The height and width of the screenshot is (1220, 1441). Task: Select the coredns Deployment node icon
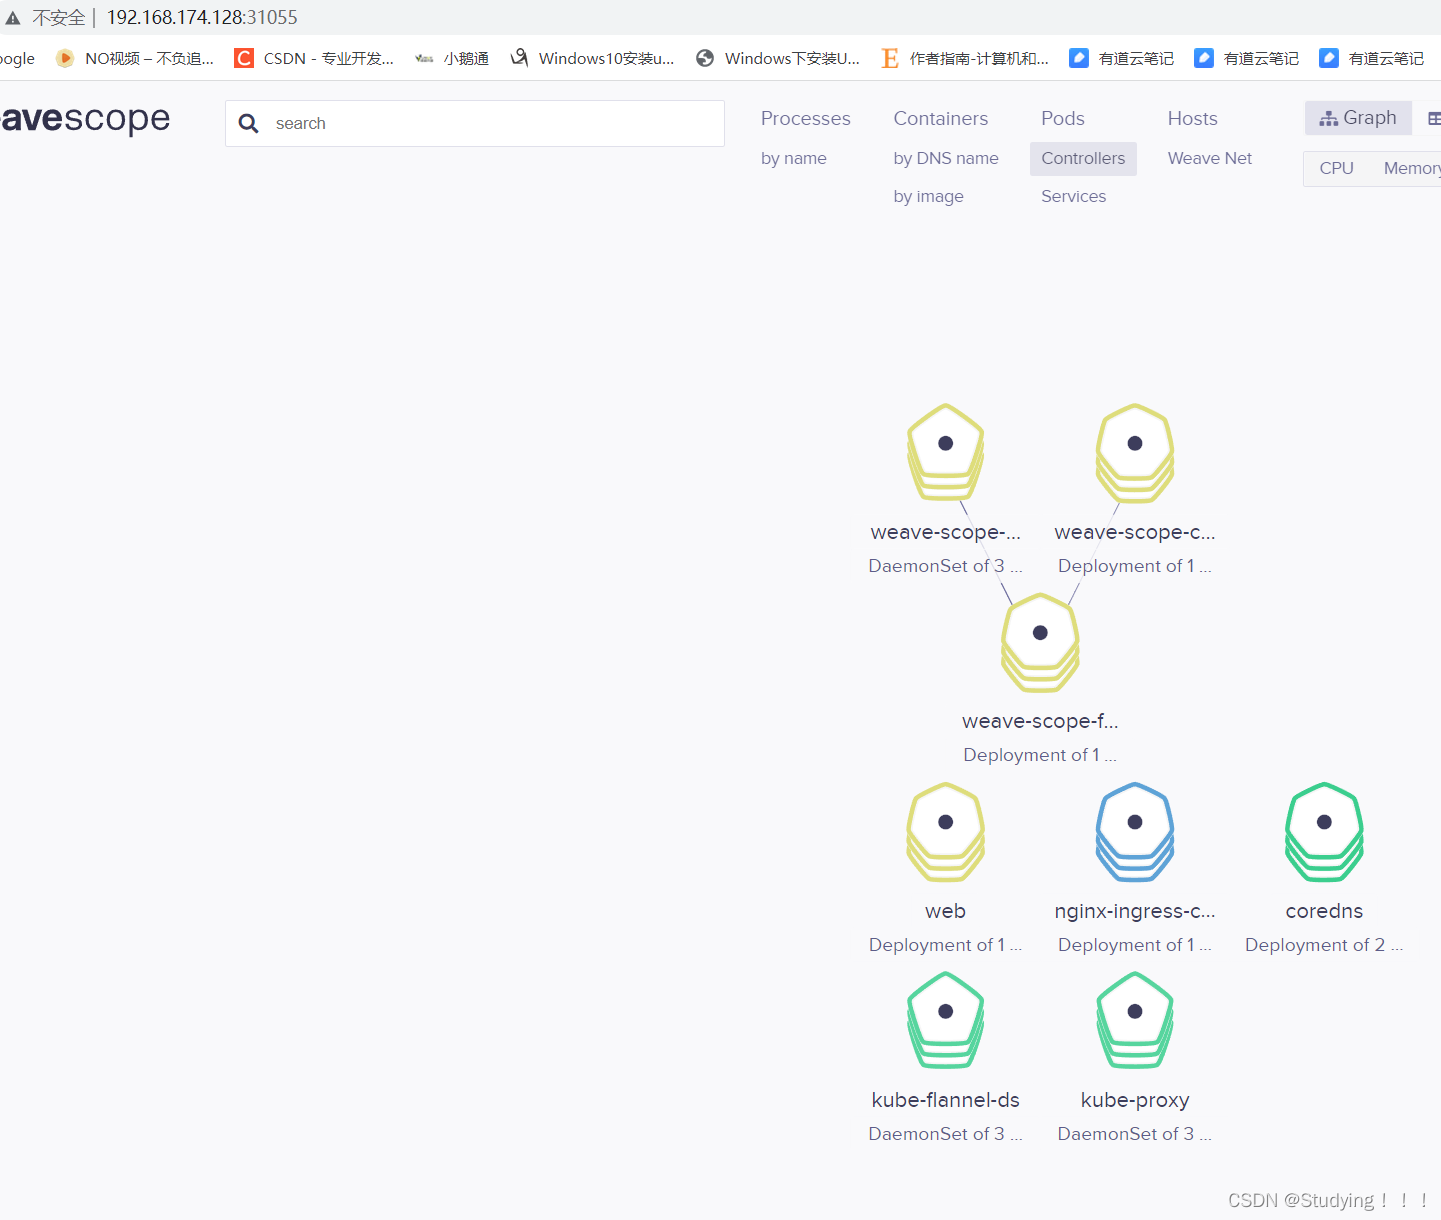coord(1324,831)
